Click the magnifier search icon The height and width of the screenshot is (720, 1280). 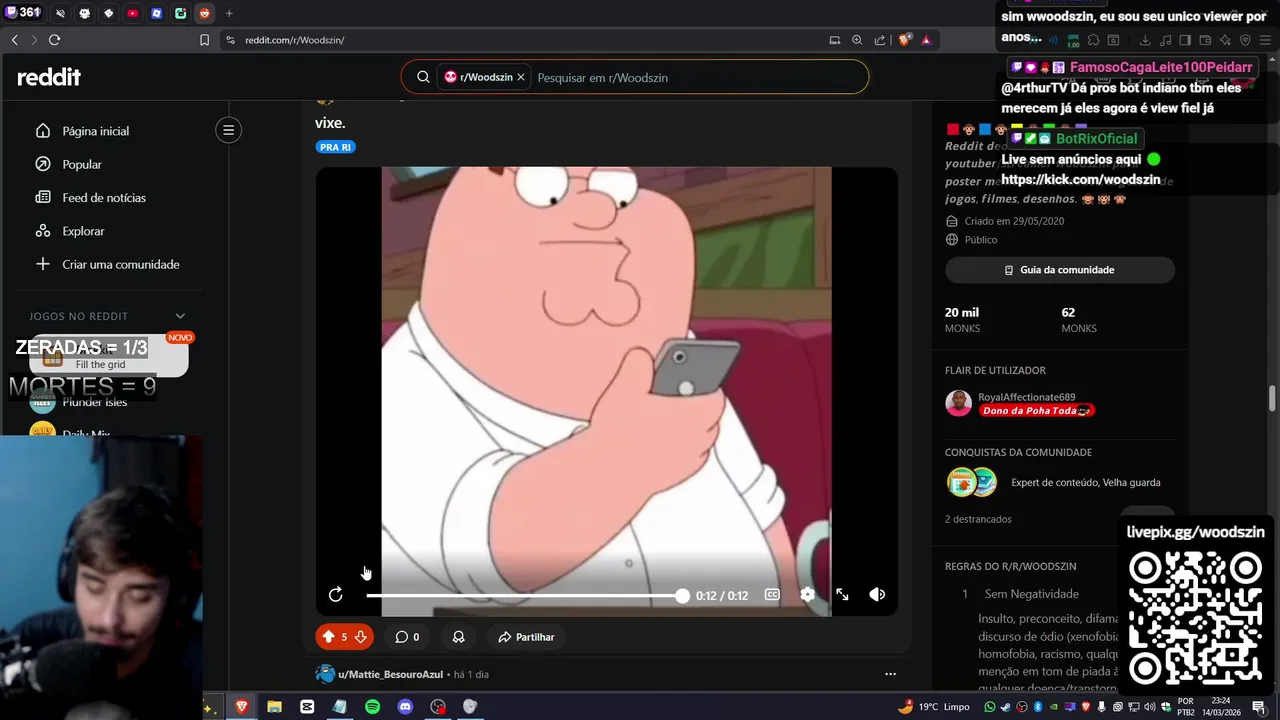click(423, 77)
